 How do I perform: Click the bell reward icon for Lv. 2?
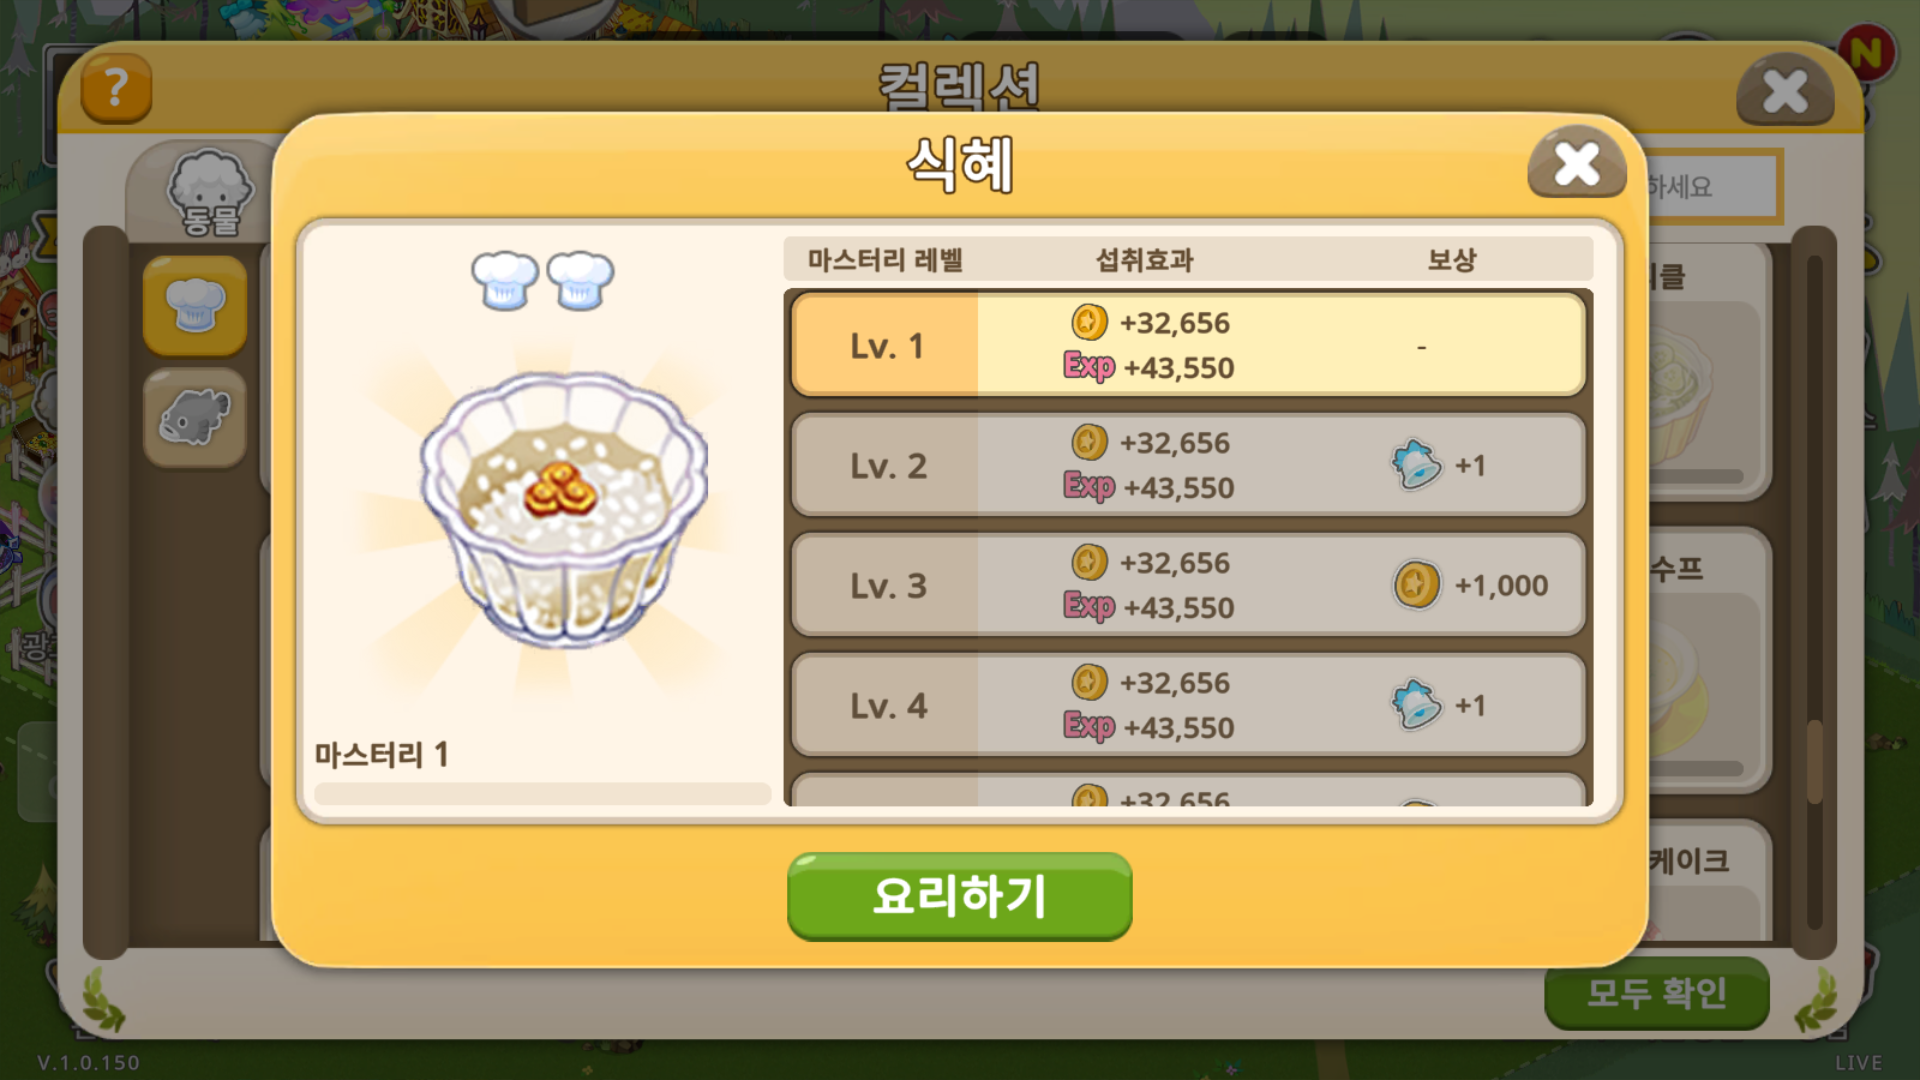[x=1416, y=465]
